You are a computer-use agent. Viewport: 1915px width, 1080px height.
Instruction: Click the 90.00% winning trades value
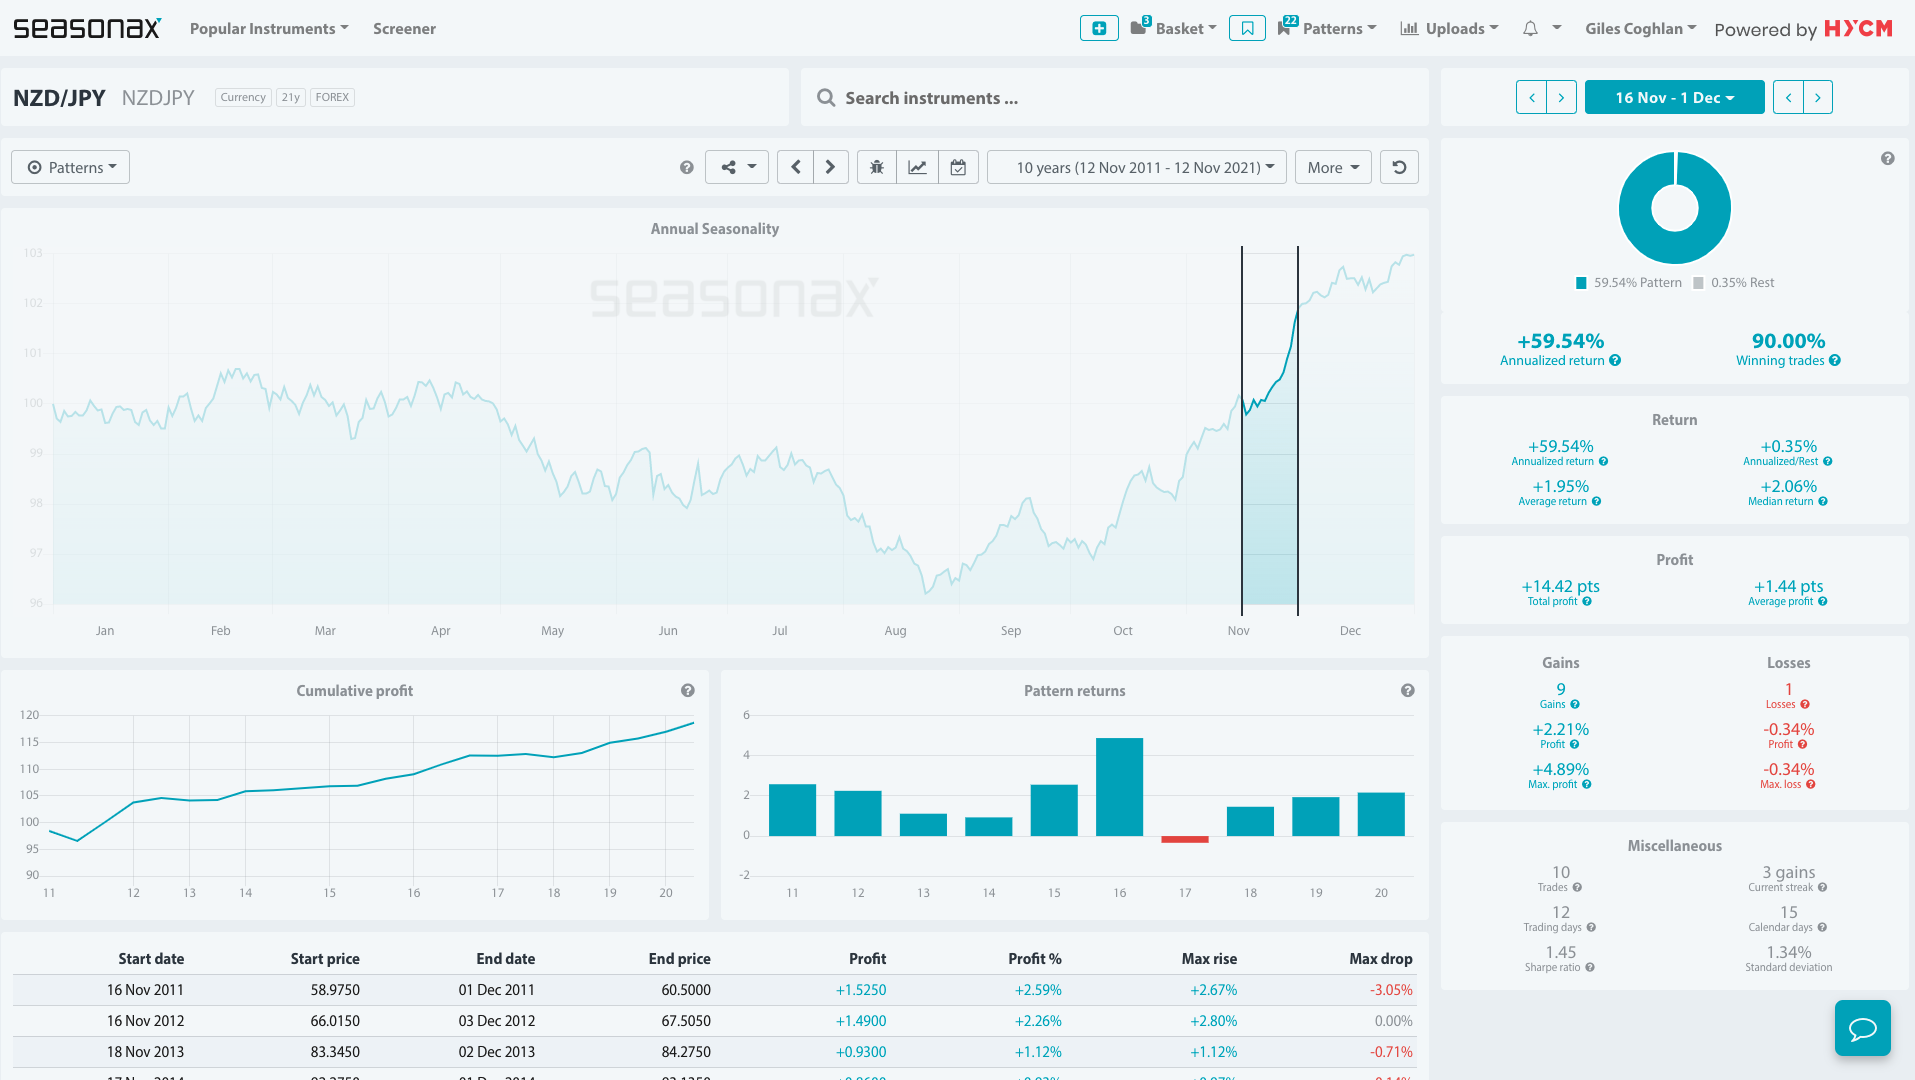(1788, 341)
